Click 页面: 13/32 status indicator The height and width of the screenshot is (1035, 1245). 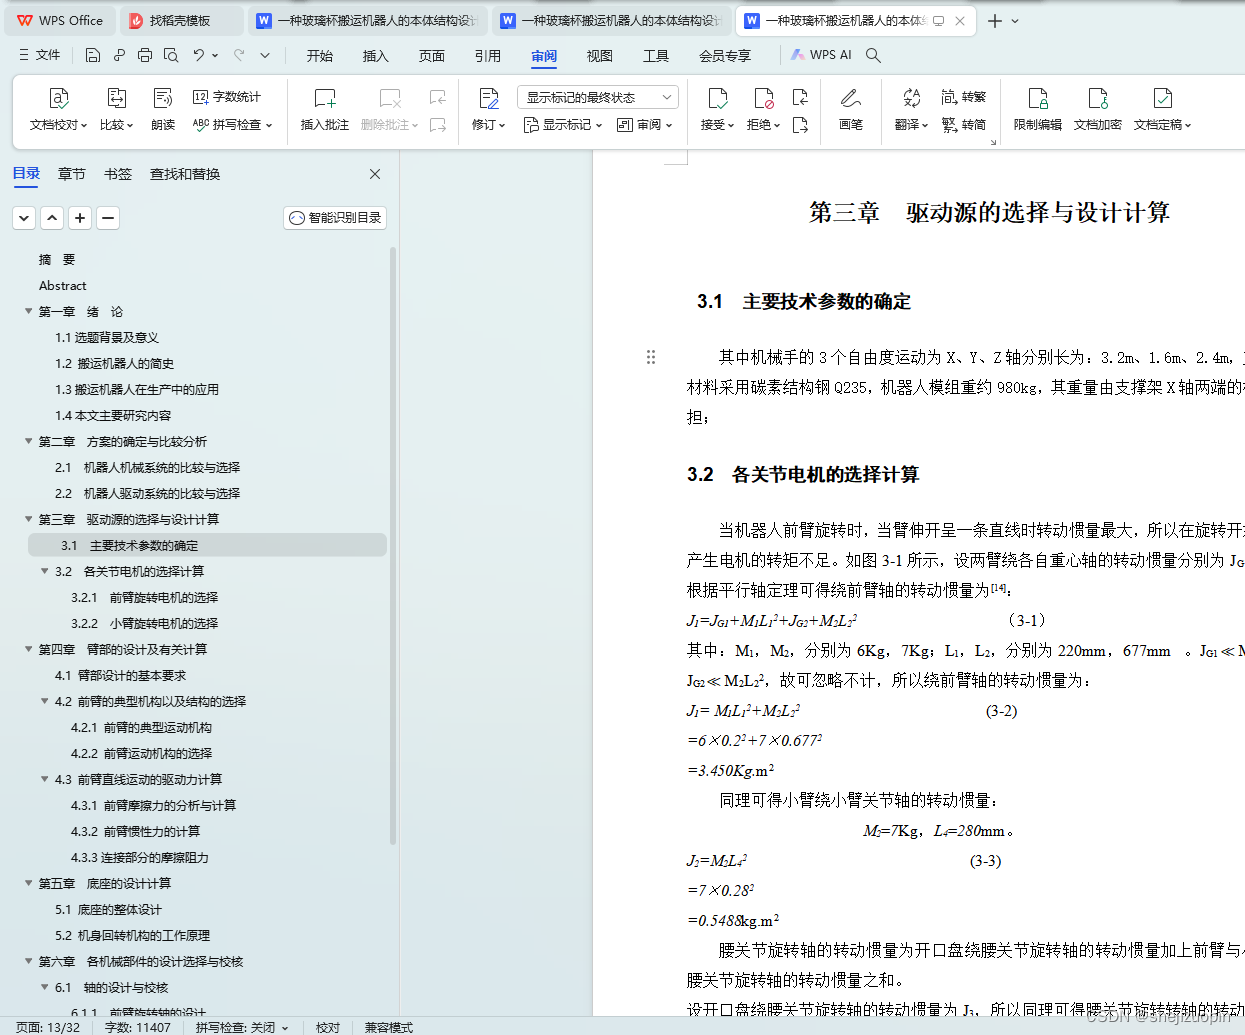tap(48, 1027)
